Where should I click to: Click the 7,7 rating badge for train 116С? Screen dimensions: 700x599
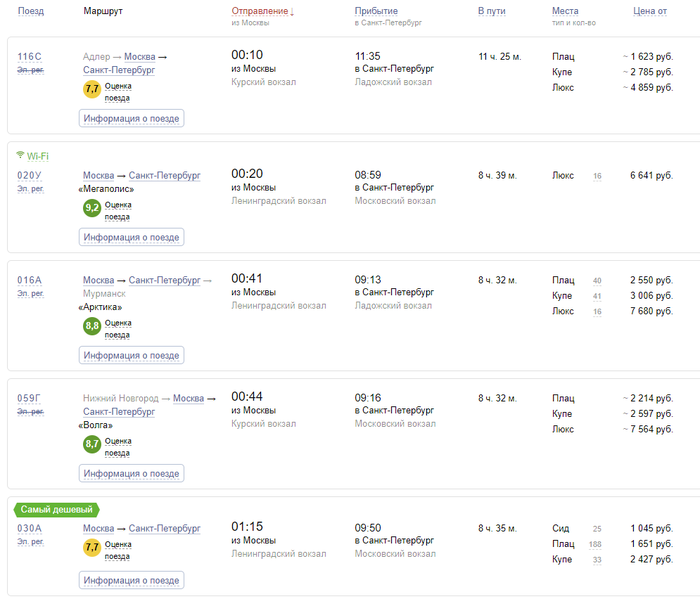coord(92,90)
